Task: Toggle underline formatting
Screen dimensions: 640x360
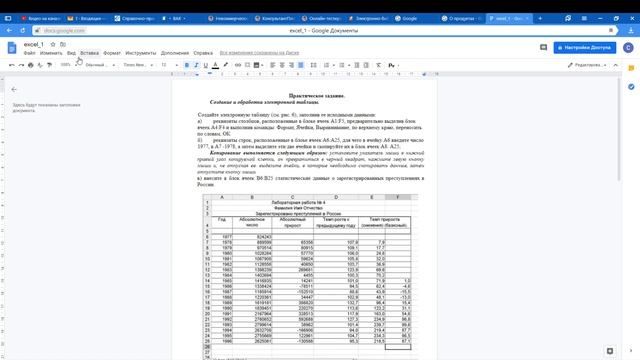Action: 206,65
